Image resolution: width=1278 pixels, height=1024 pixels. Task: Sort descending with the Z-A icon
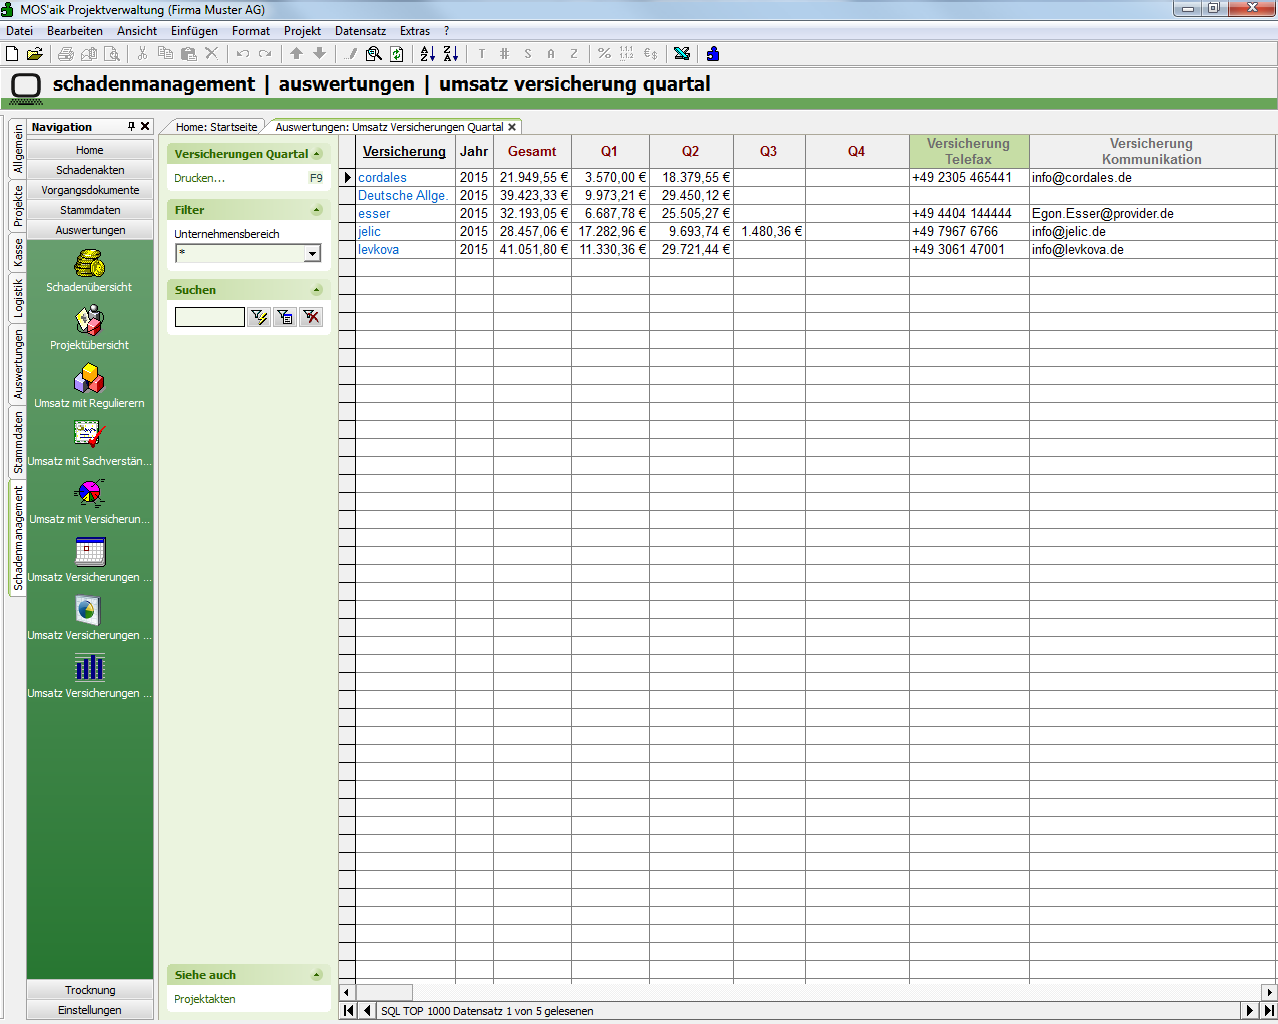tap(451, 54)
